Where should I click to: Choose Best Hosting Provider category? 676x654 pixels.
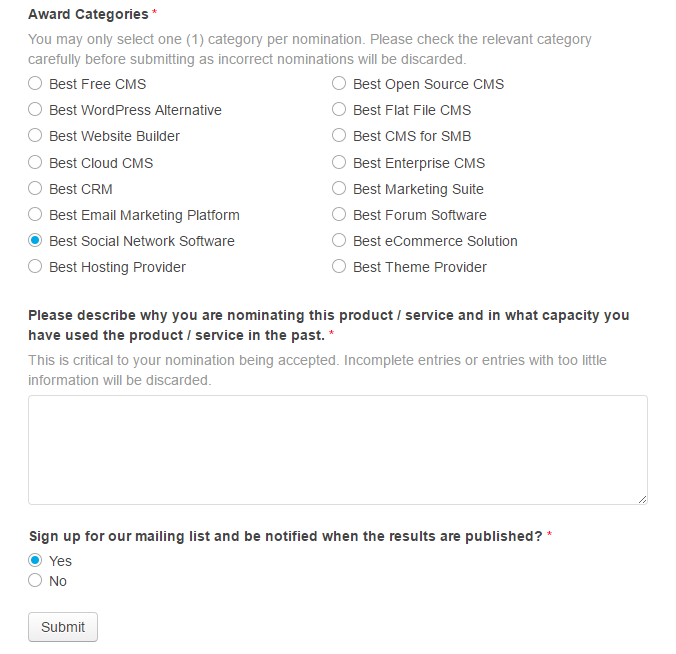click(35, 267)
